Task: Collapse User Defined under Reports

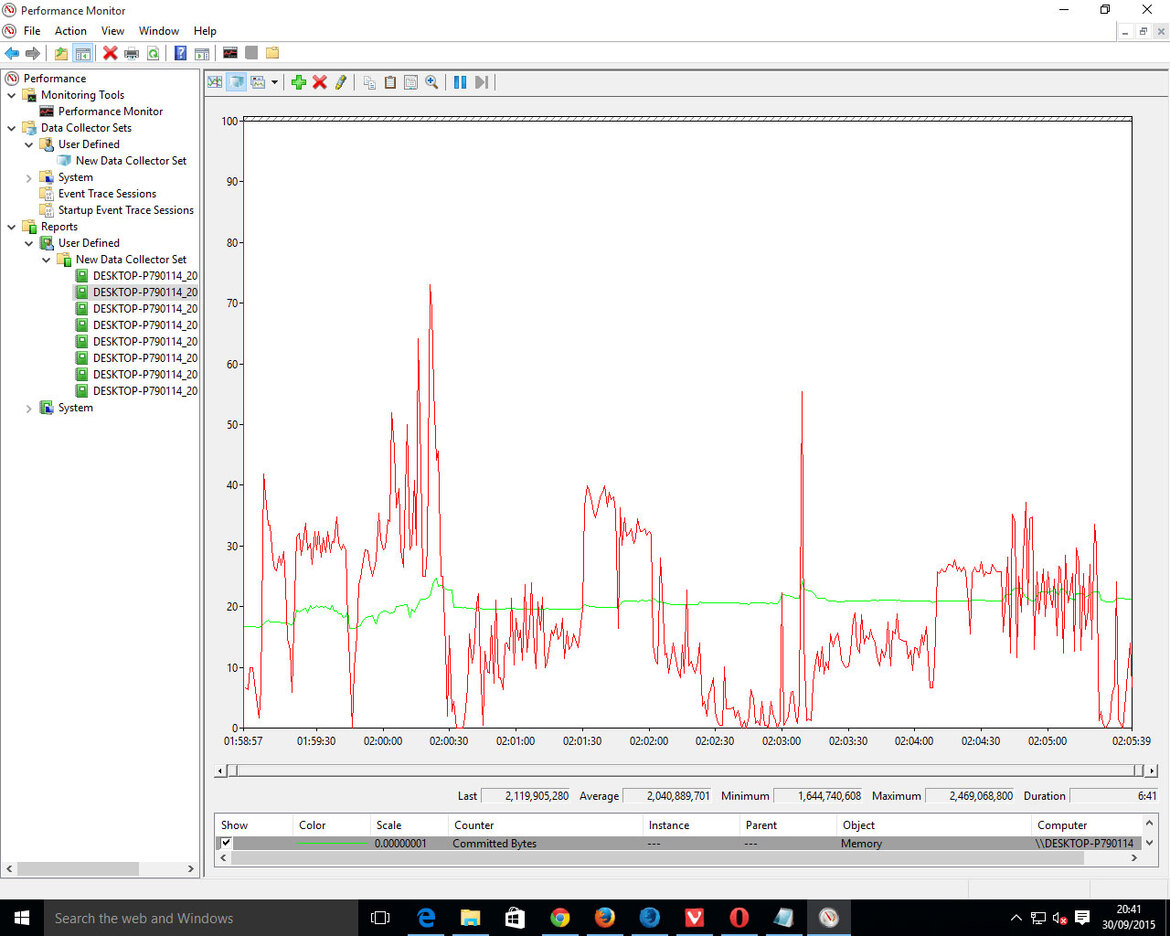Action: pos(29,243)
